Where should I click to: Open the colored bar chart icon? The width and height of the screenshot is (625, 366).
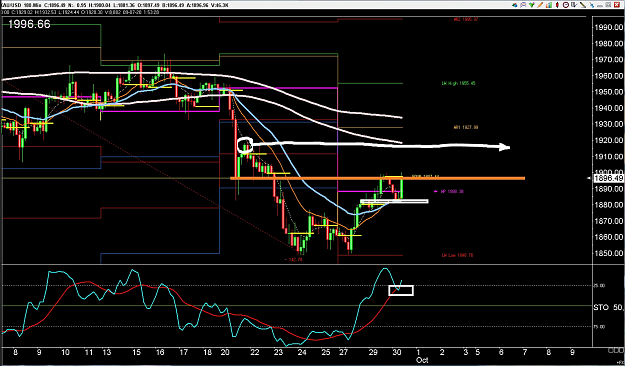(x=549, y=5)
